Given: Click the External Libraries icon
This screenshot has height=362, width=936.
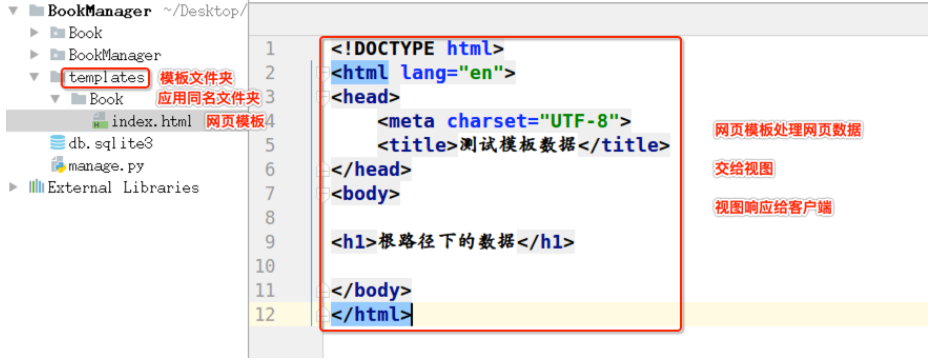Looking at the screenshot, I should click(36, 187).
